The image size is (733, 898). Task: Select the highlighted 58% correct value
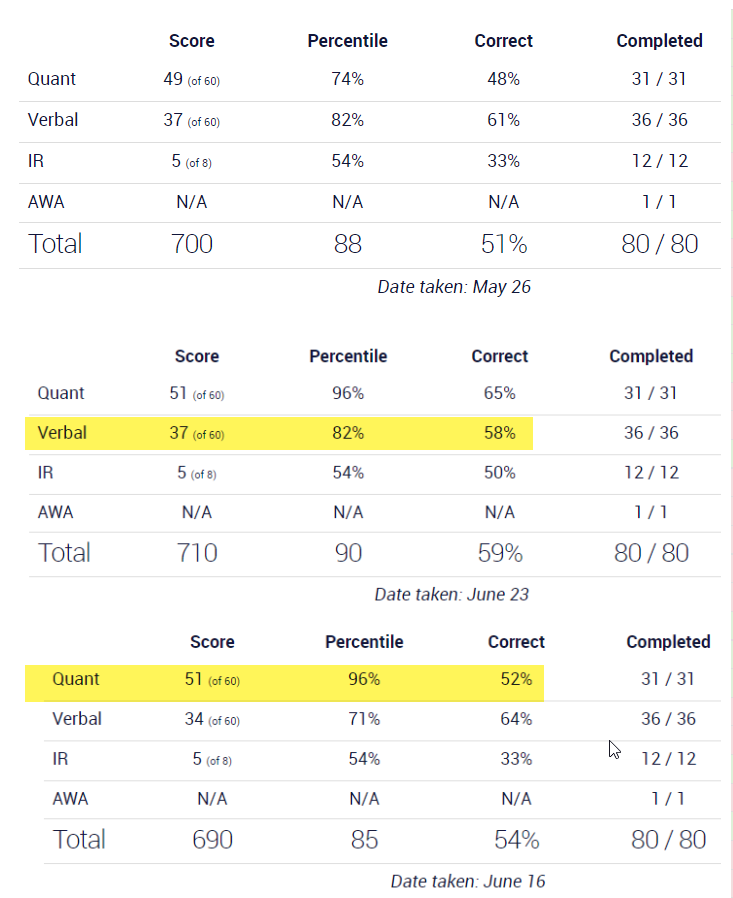[499, 433]
